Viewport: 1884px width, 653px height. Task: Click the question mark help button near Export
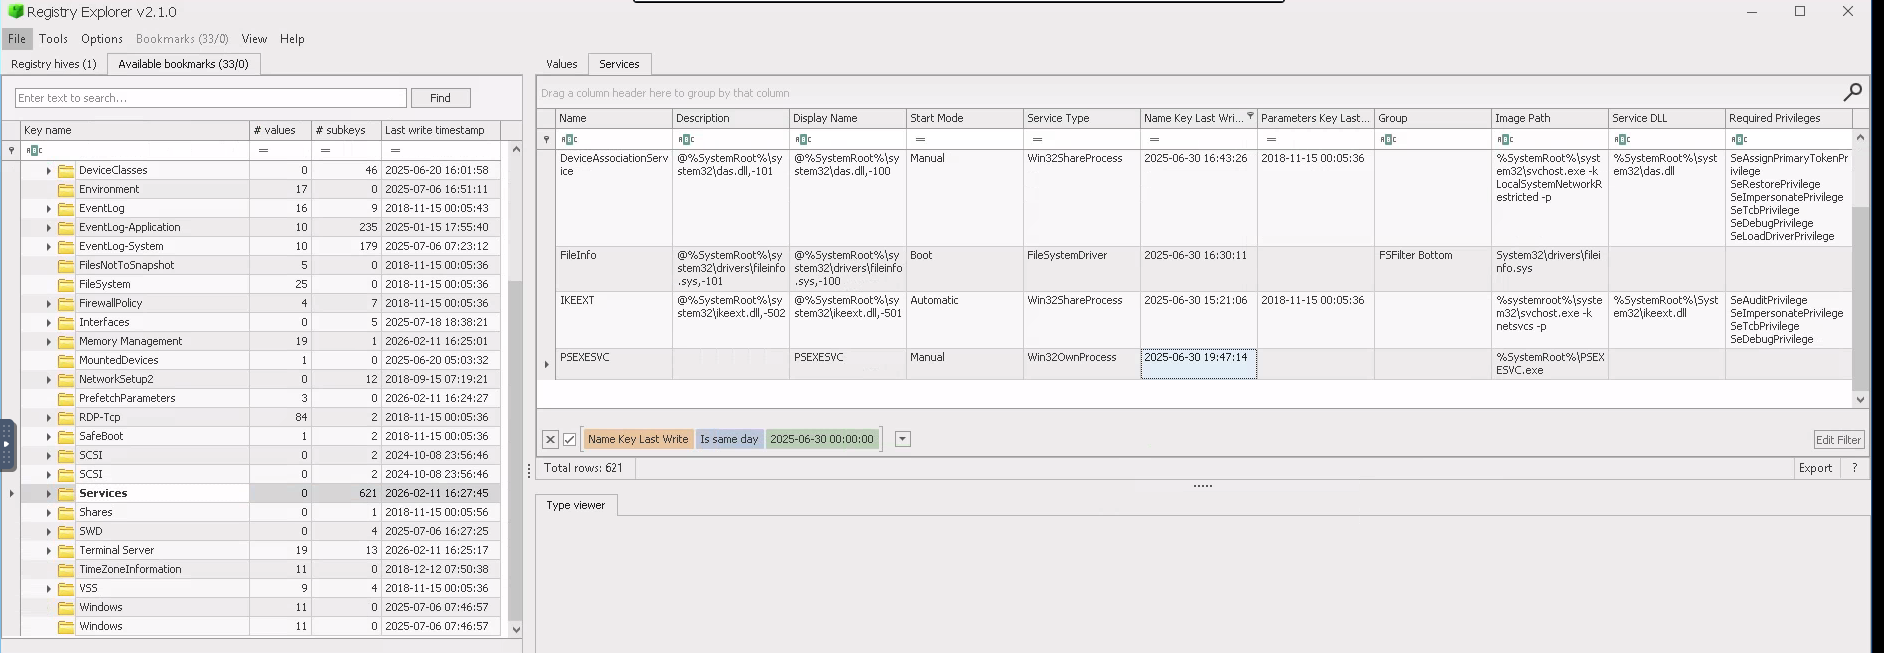click(1854, 468)
